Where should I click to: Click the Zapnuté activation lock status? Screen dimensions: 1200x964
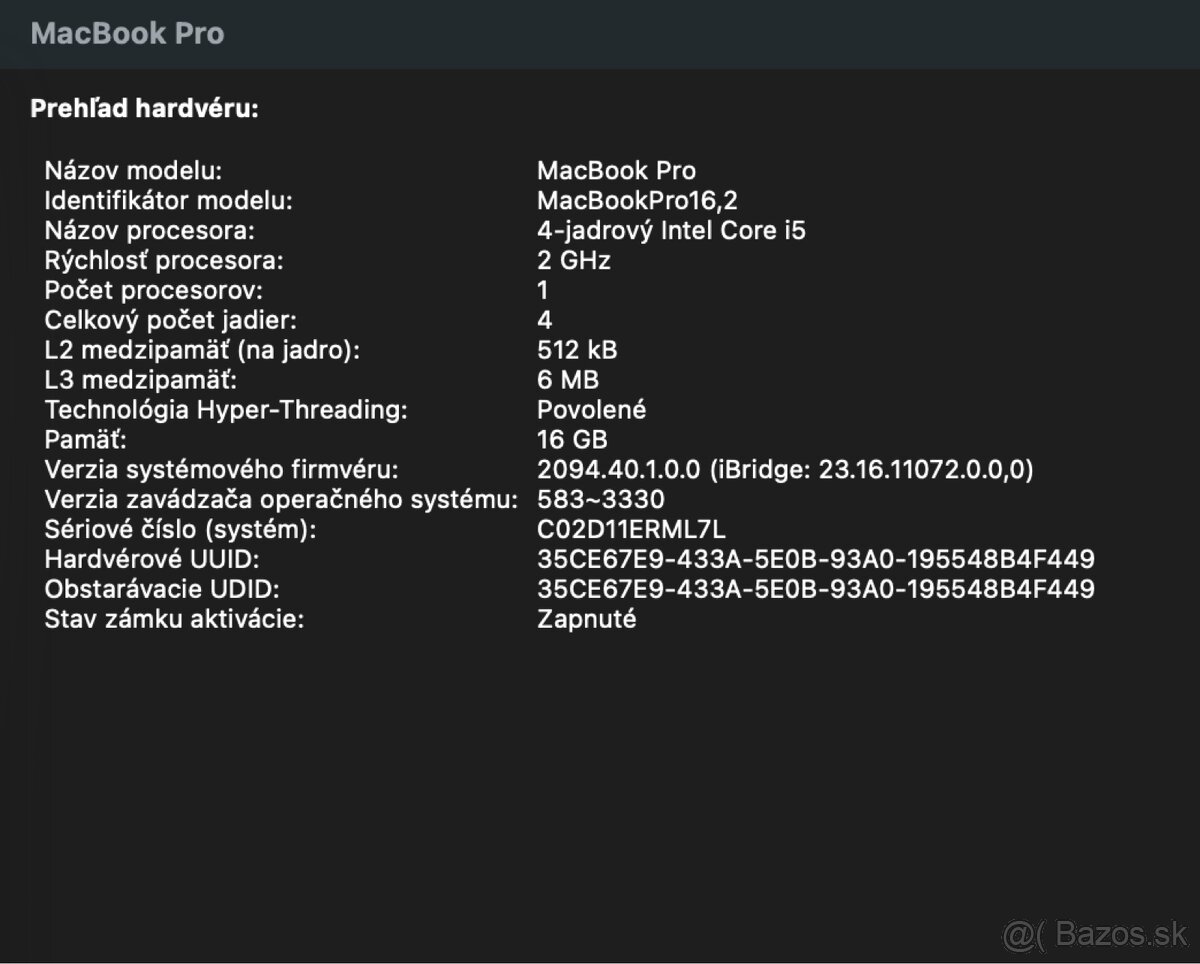coord(586,619)
